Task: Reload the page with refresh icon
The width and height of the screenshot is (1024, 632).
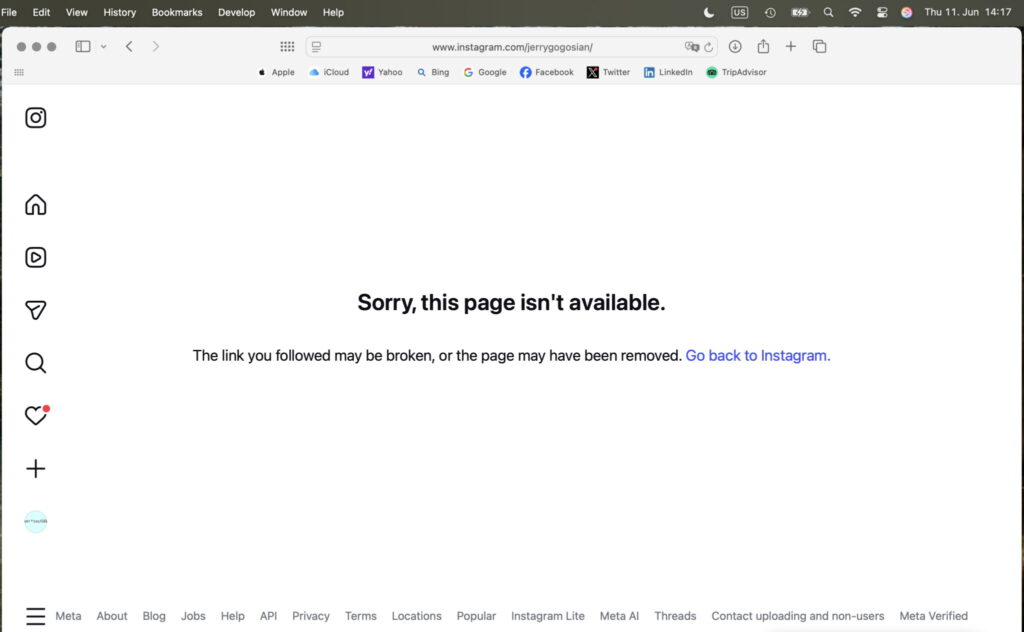Action: pyautogui.click(x=709, y=47)
